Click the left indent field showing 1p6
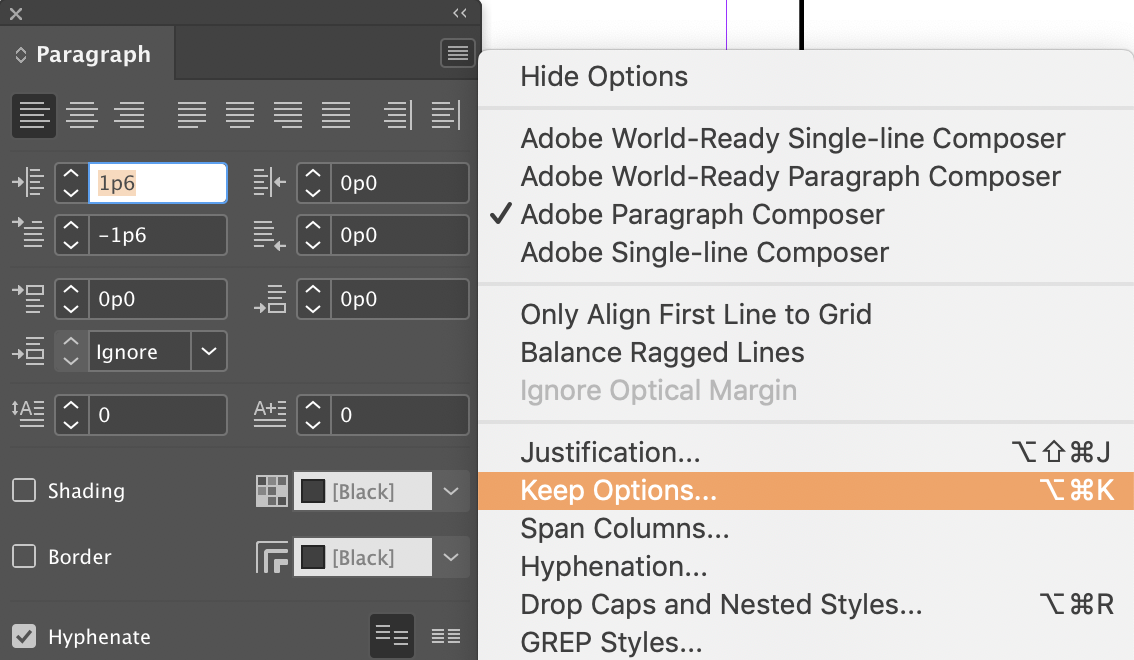This screenshot has height=660, width=1134. click(157, 183)
